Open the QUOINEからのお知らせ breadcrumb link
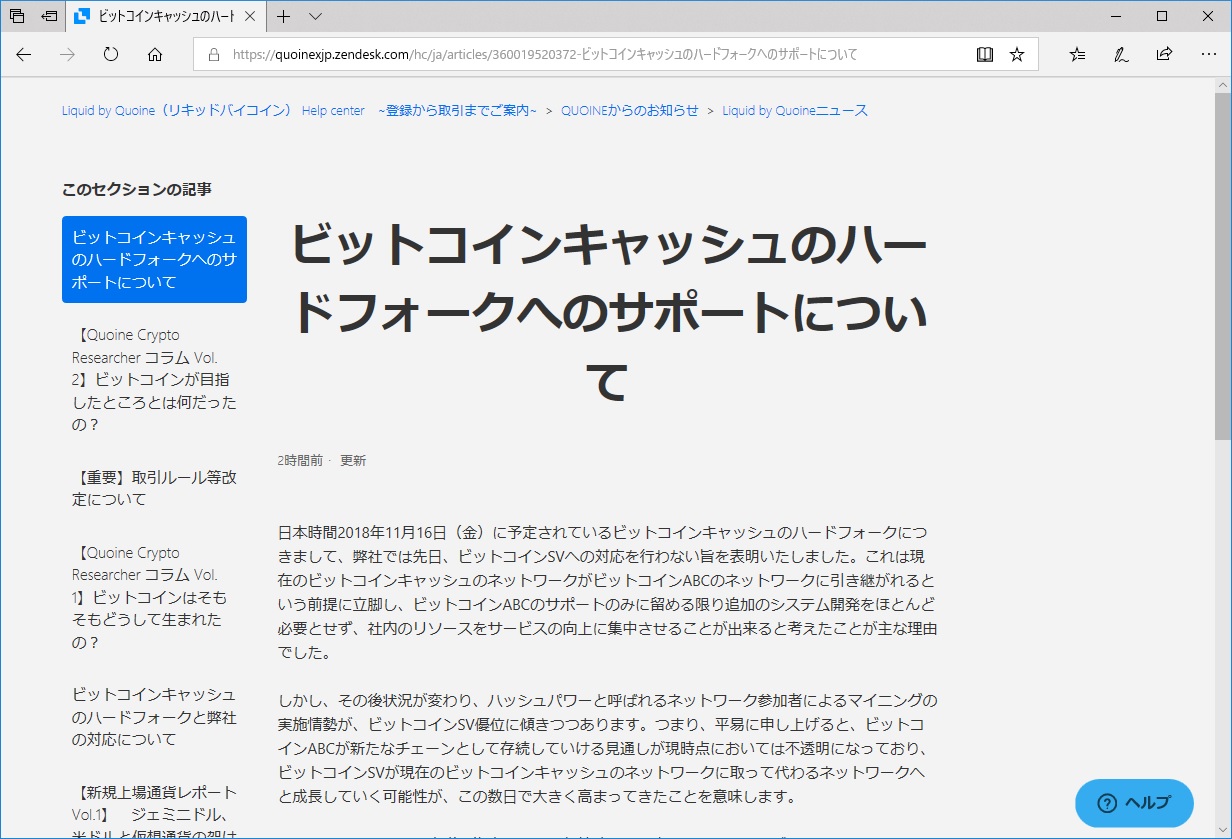This screenshot has height=839, width=1232. tap(631, 111)
